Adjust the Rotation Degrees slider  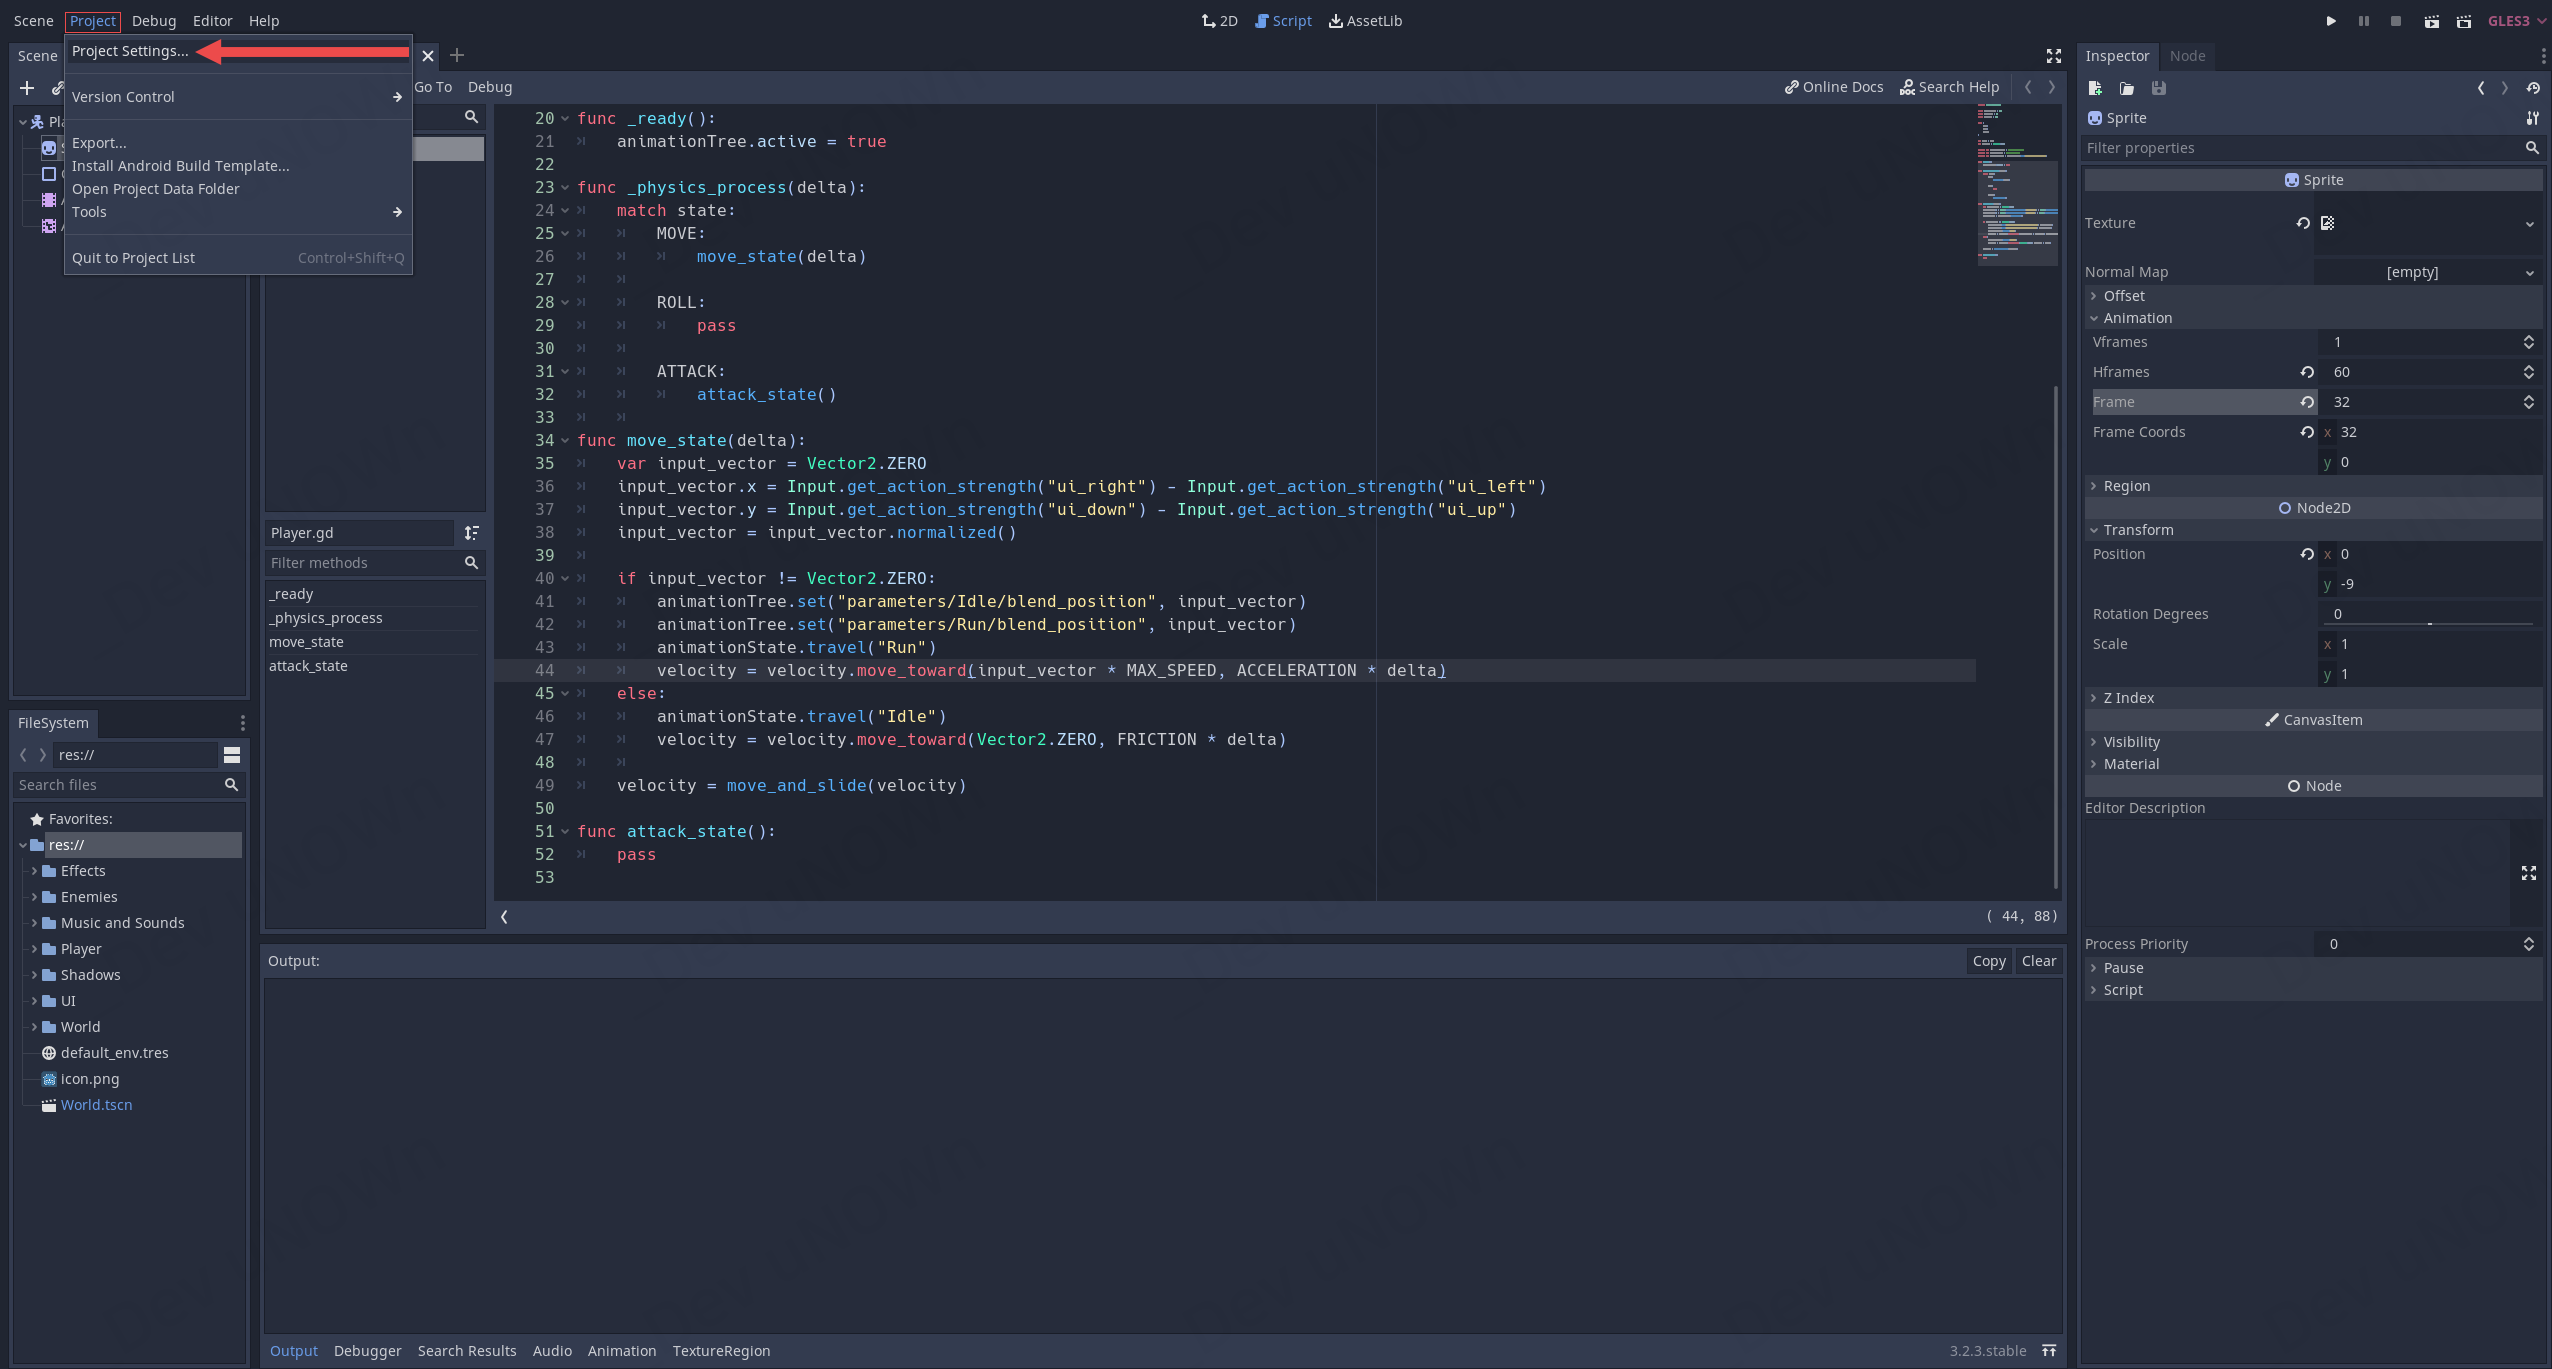click(2428, 623)
